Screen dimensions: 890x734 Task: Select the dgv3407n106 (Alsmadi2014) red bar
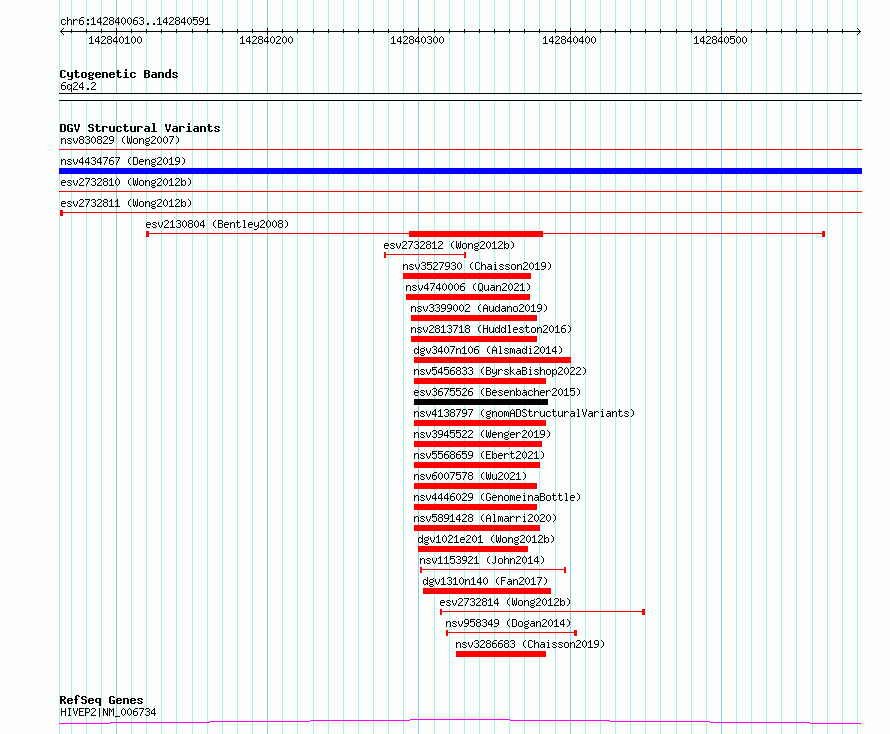[492, 360]
